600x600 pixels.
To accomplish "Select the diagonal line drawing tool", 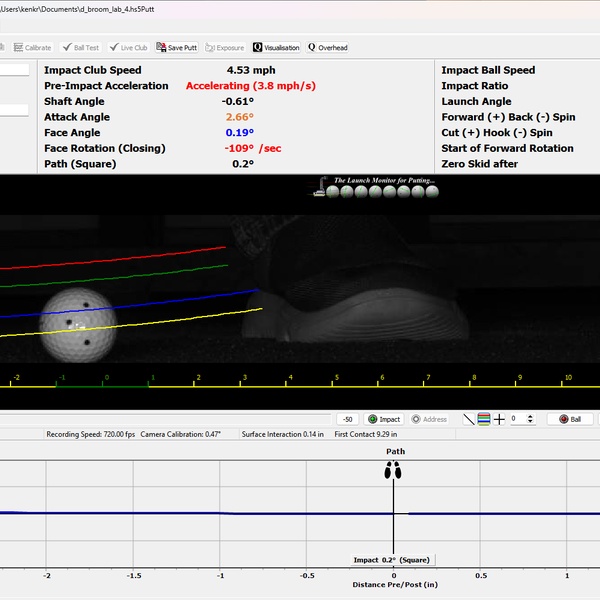I will click(468, 419).
